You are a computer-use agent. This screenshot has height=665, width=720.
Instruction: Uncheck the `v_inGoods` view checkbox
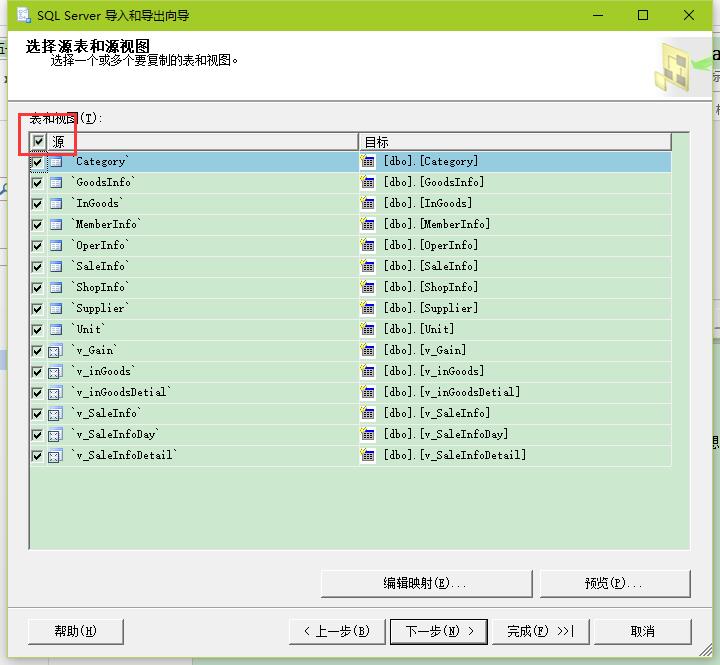pyautogui.click(x=37, y=372)
